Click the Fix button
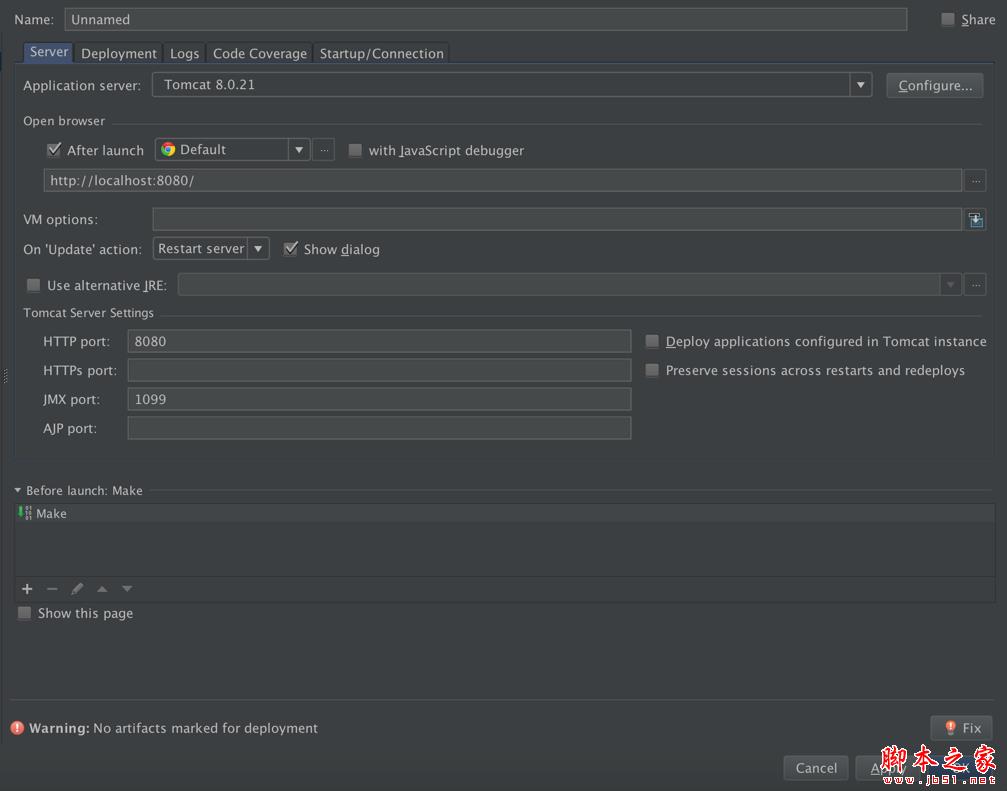The height and width of the screenshot is (791, 1007). [961, 728]
